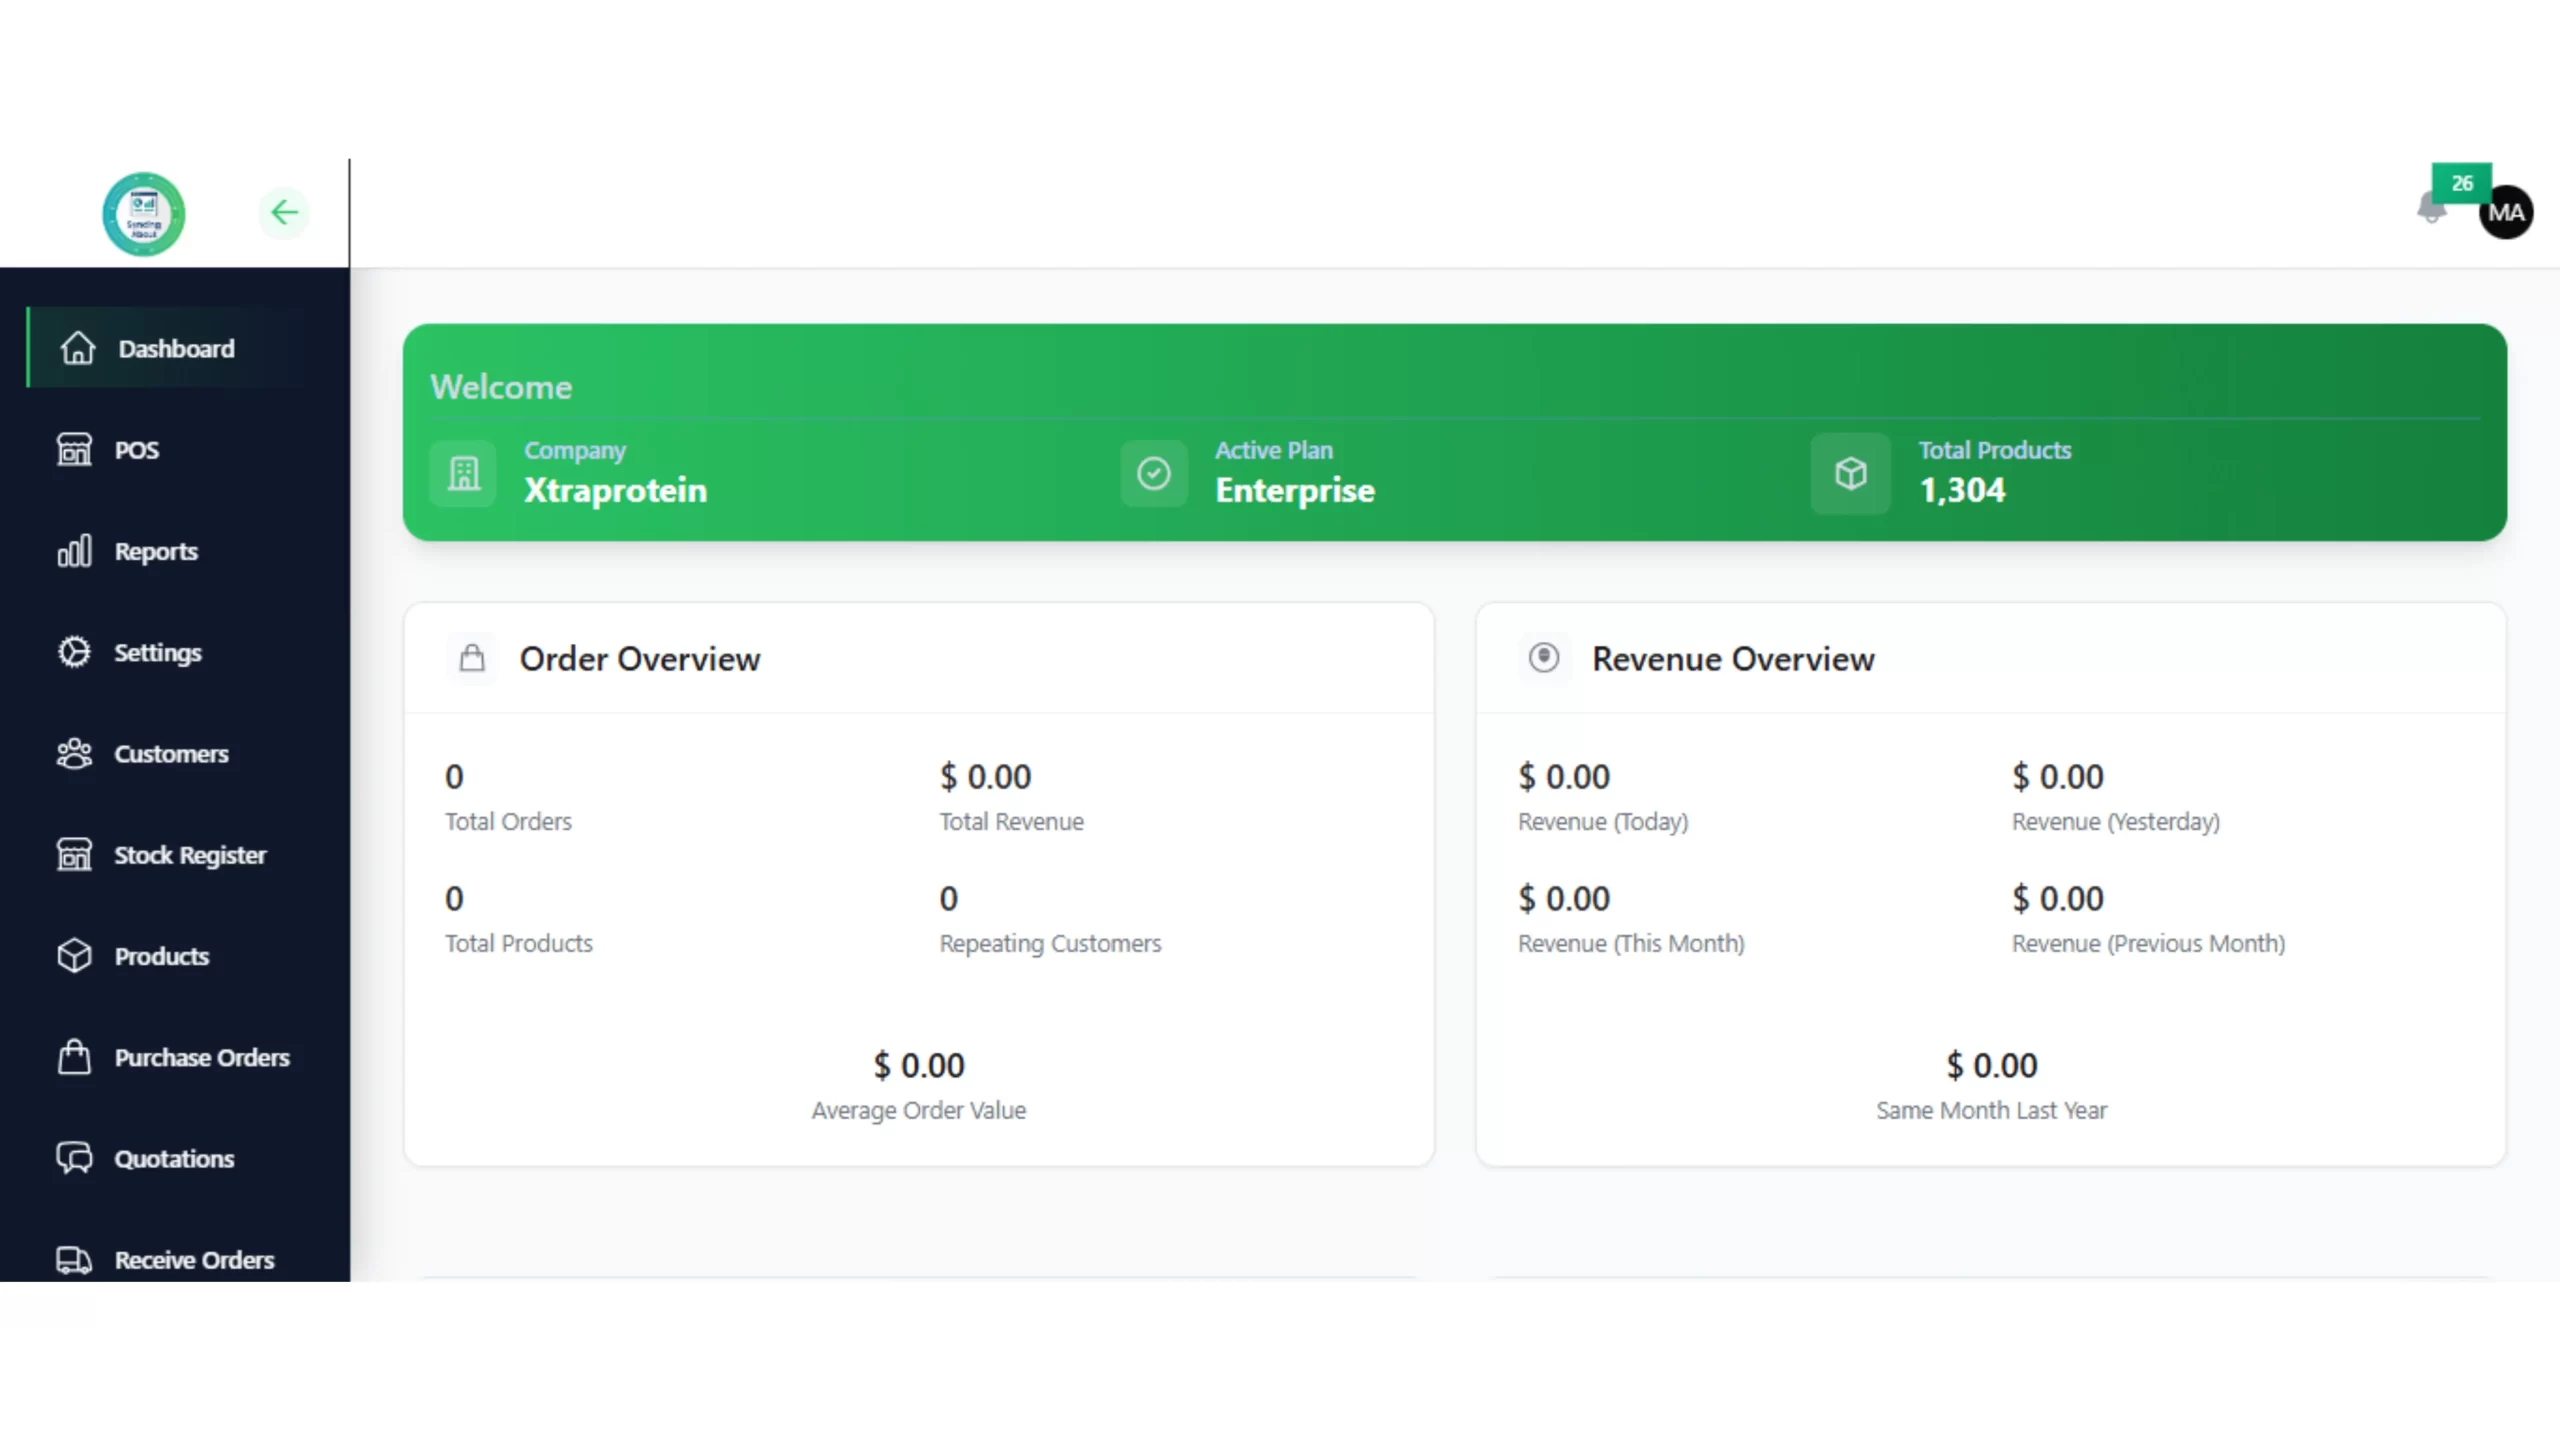Click the Active Plan label
Viewport: 2560px width, 1440px height.
click(1273, 450)
